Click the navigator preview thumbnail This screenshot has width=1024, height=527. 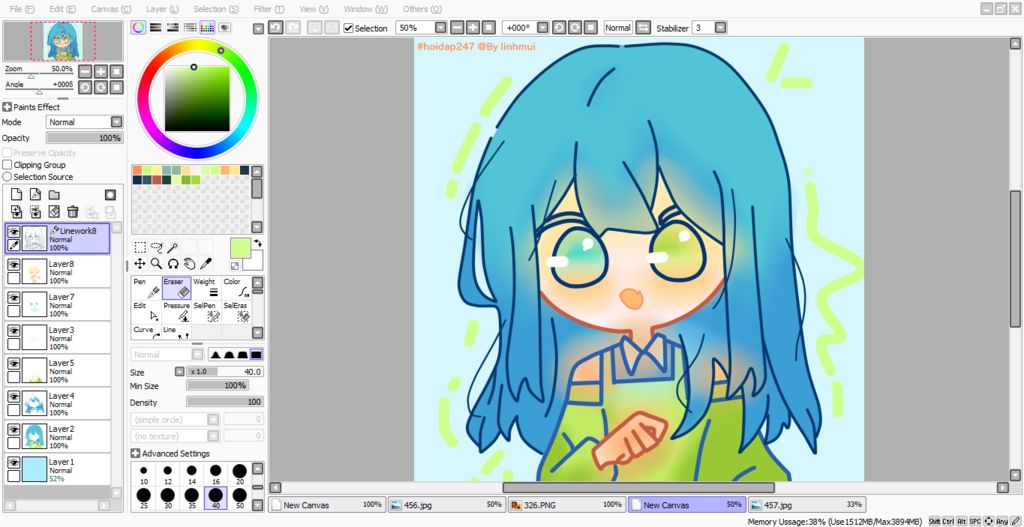(63, 40)
